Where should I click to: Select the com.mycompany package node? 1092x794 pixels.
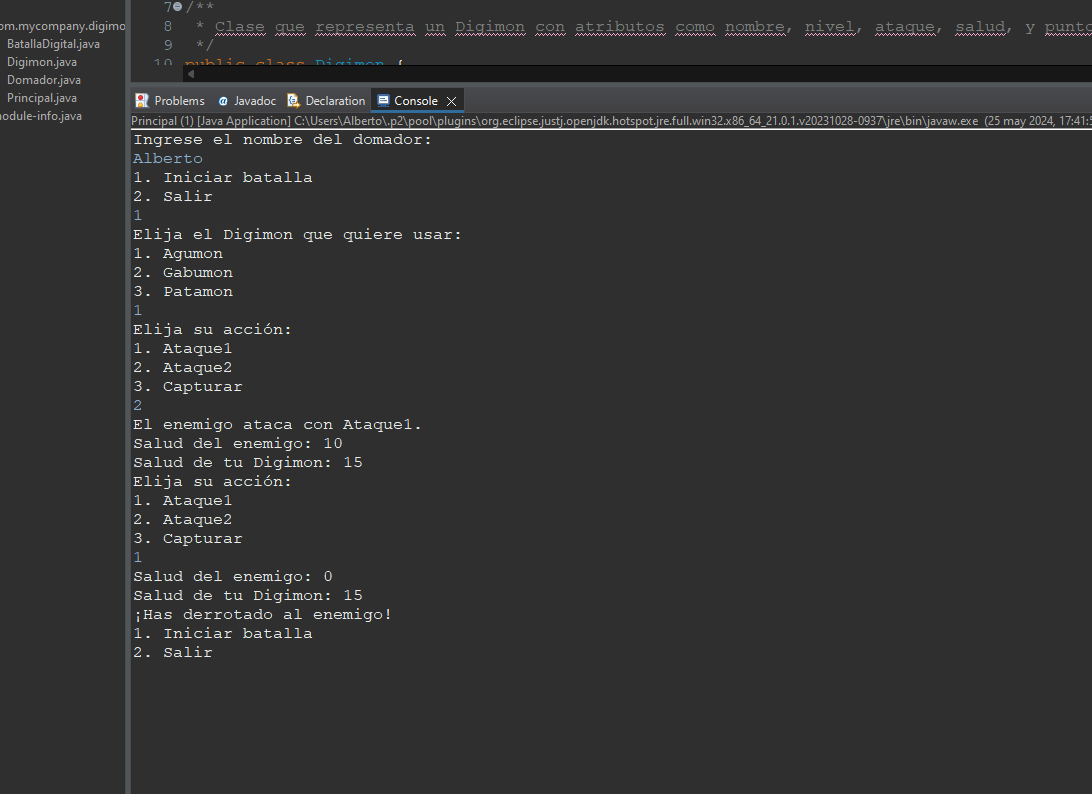(x=62, y=26)
